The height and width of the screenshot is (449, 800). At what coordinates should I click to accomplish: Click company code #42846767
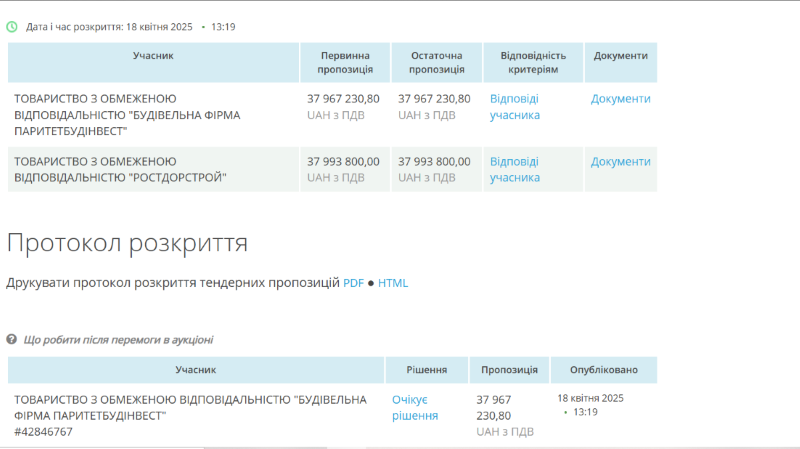pyautogui.click(x=43, y=432)
